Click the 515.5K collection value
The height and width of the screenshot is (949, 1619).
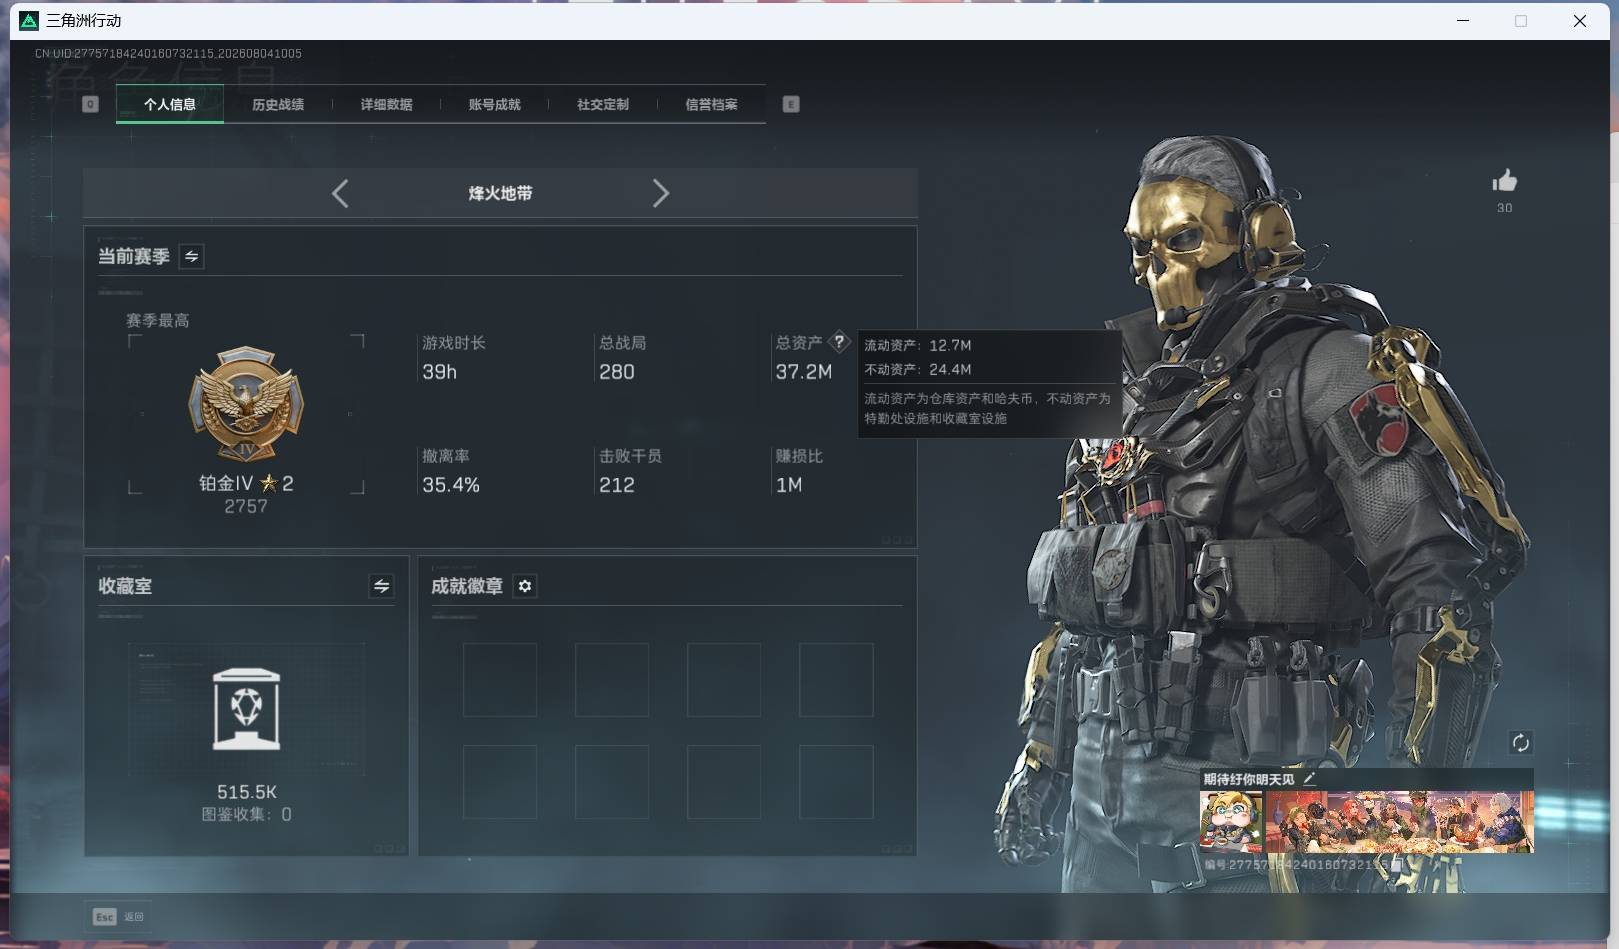(x=247, y=792)
